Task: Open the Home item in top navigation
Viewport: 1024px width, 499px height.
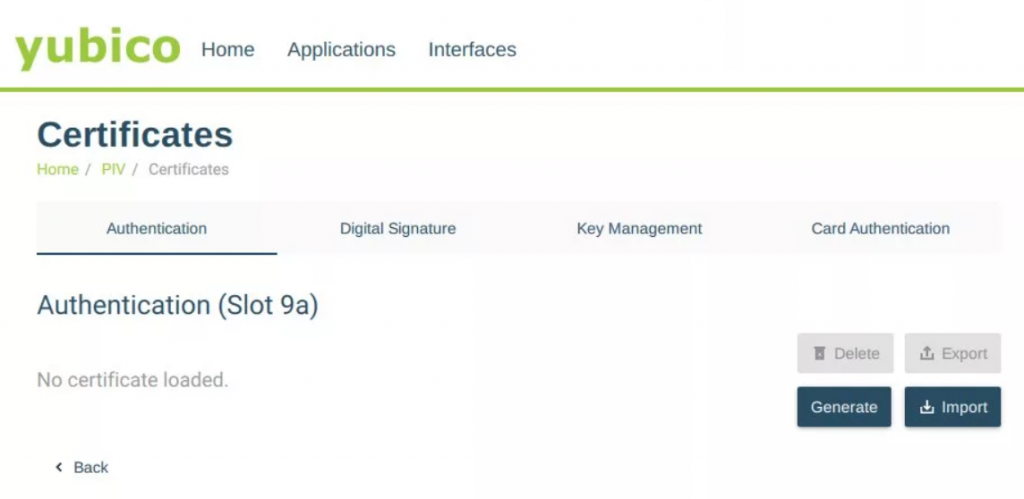Action: [x=228, y=50]
